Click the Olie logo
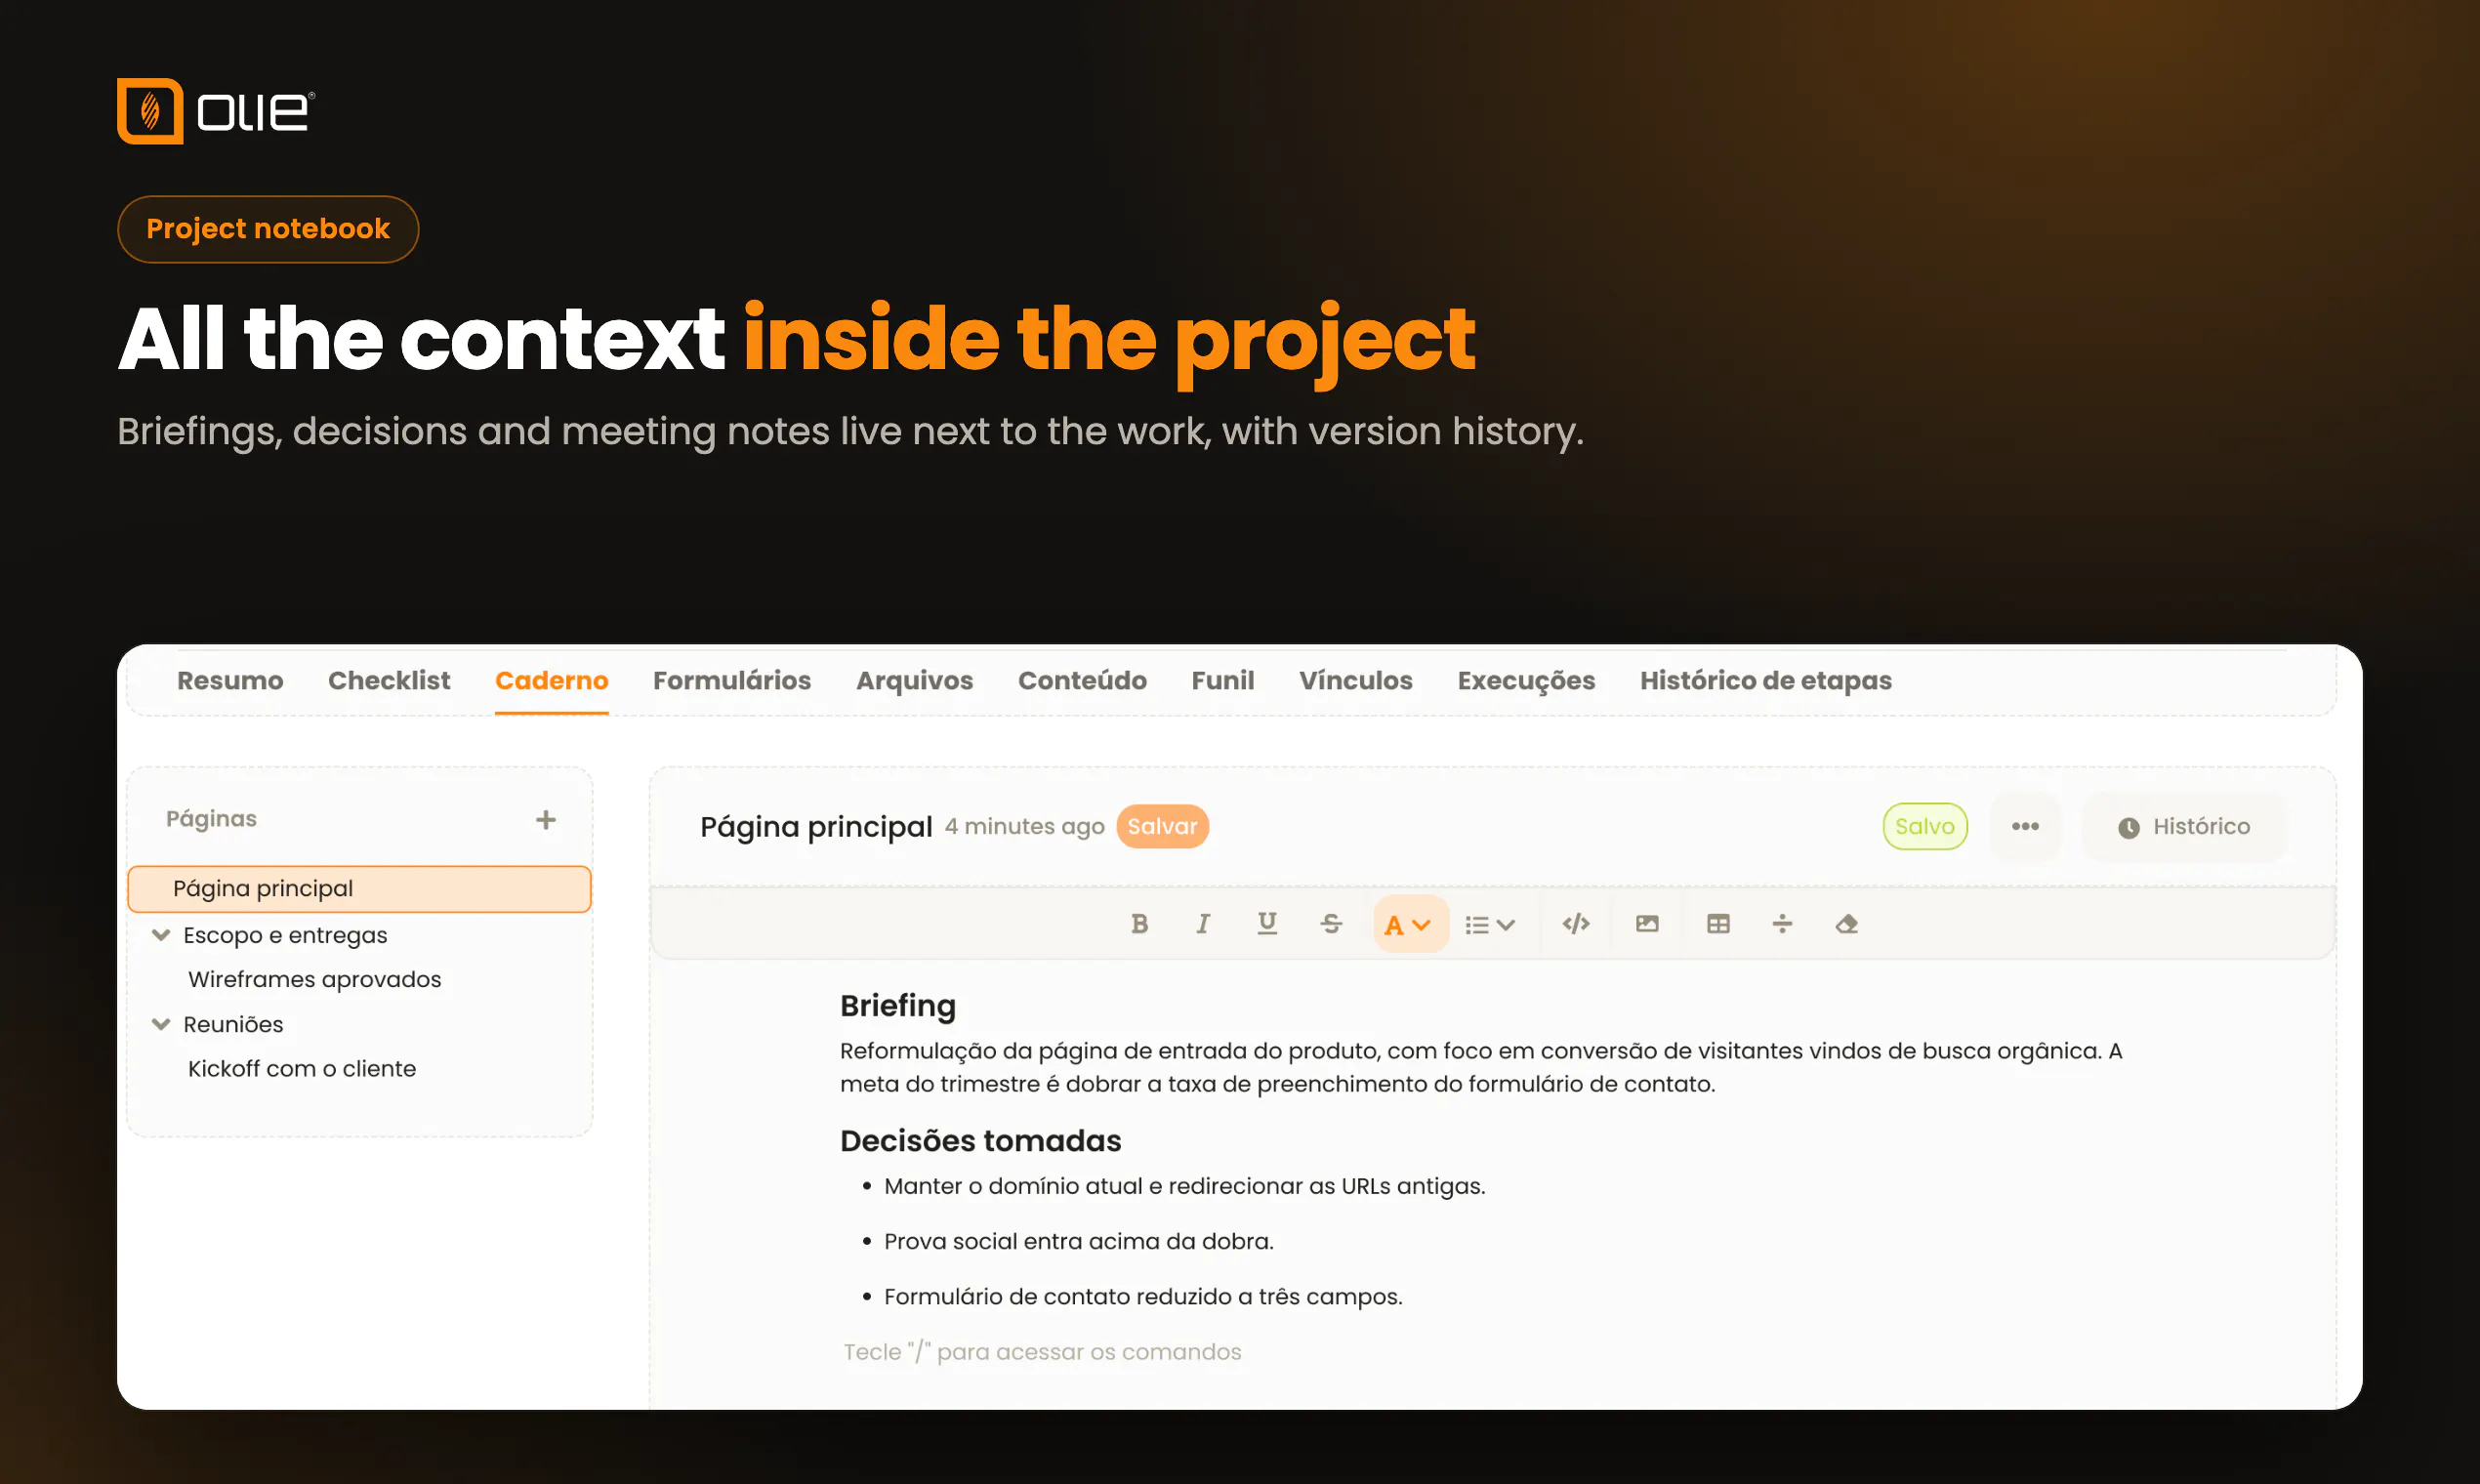2480x1484 pixels. (216, 111)
